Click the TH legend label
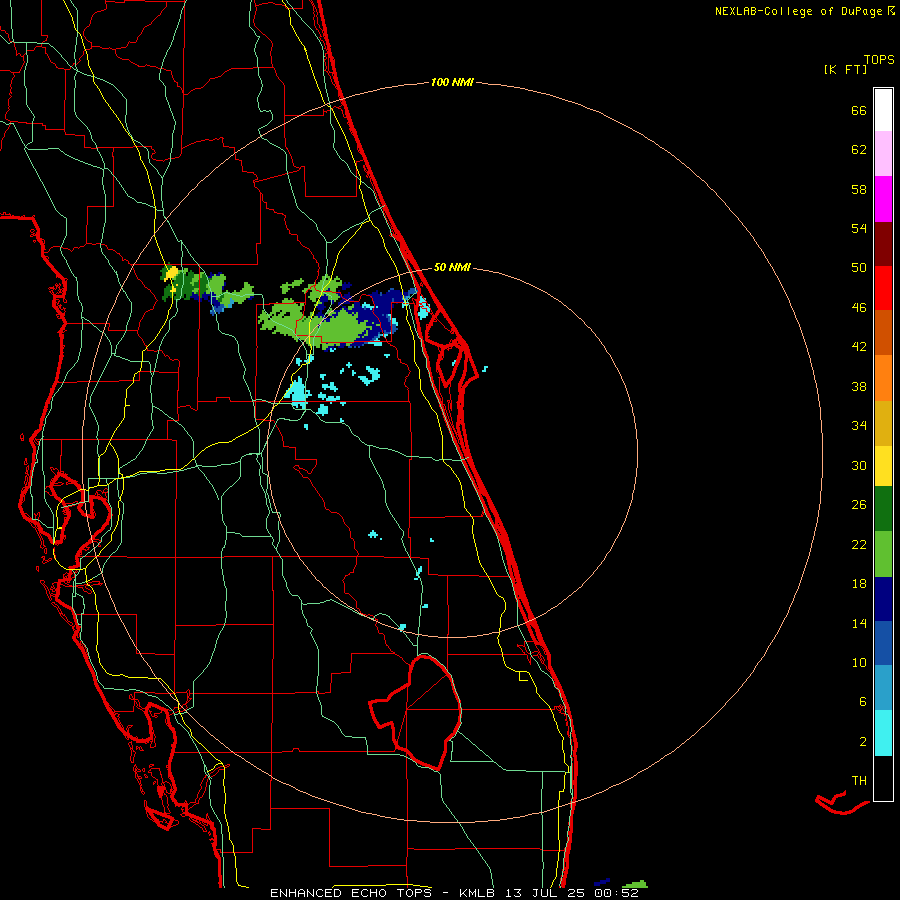The height and width of the screenshot is (900, 900). 859,781
